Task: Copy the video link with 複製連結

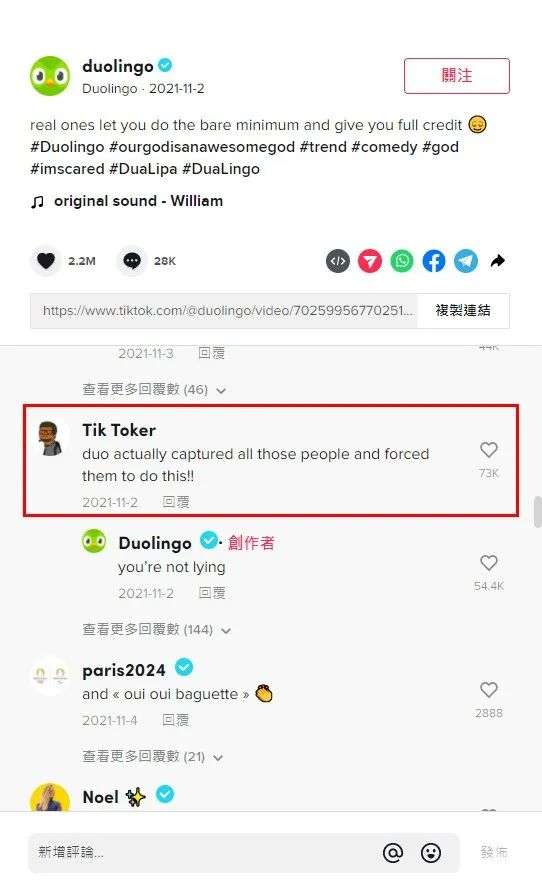Action: [x=463, y=310]
